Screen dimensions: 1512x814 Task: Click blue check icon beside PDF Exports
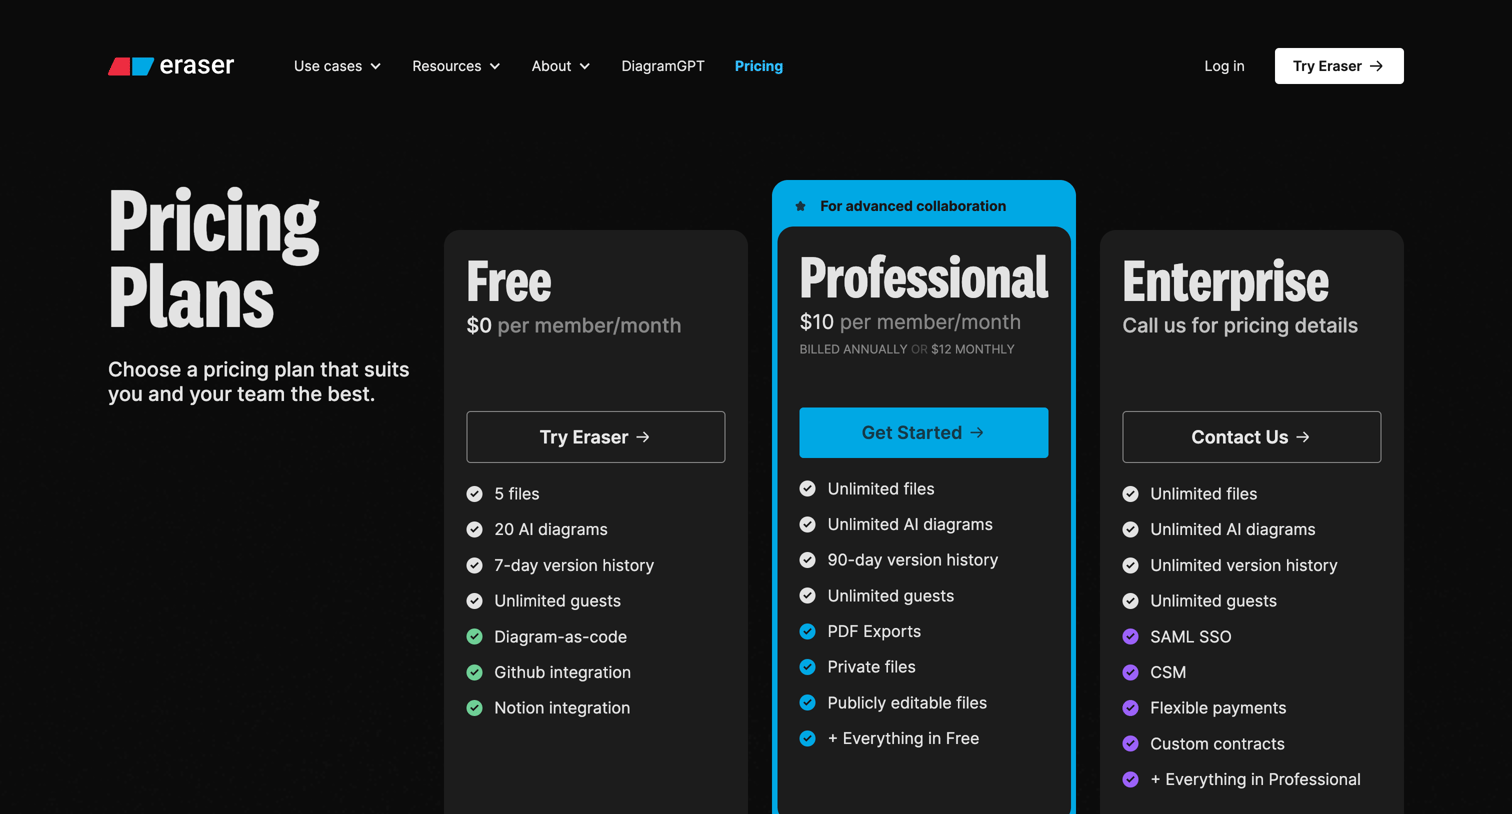click(808, 632)
